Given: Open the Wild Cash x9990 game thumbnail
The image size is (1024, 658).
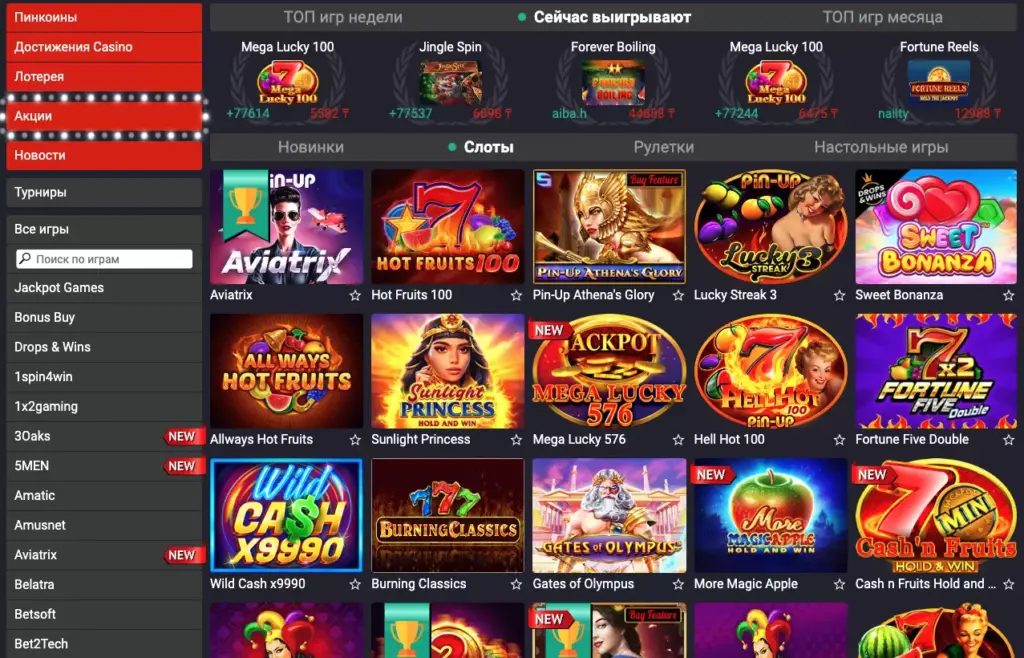Looking at the screenshot, I should 287,516.
